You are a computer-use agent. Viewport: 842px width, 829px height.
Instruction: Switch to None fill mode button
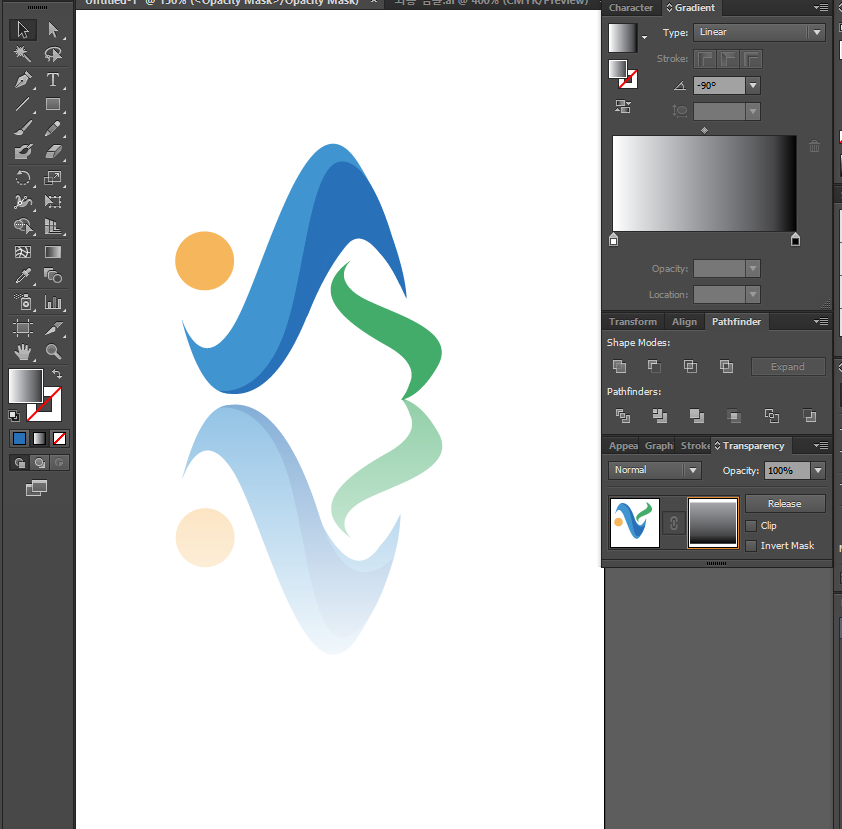[60, 439]
